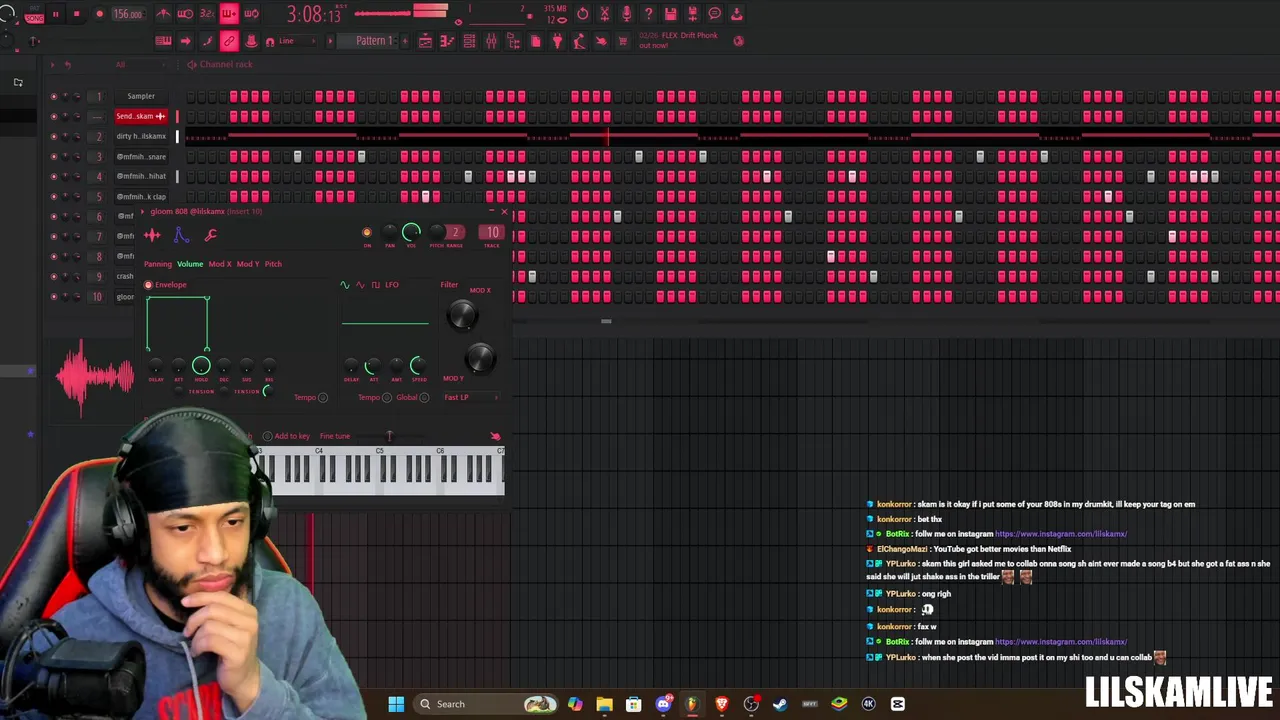The width and height of the screenshot is (1280, 720).
Task: Open the audio editor scissors icon
Action: [604, 14]
